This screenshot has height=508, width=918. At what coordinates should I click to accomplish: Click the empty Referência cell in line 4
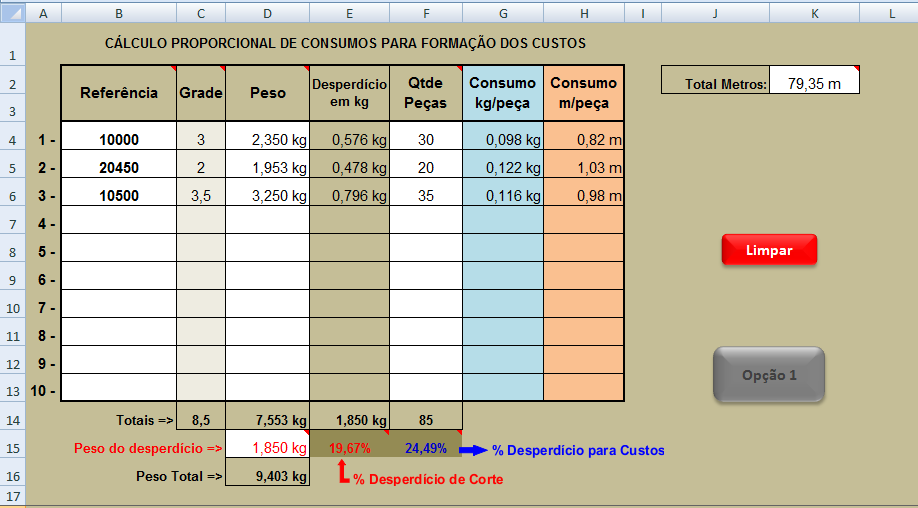pyautogui.click(x=119, y=224)
